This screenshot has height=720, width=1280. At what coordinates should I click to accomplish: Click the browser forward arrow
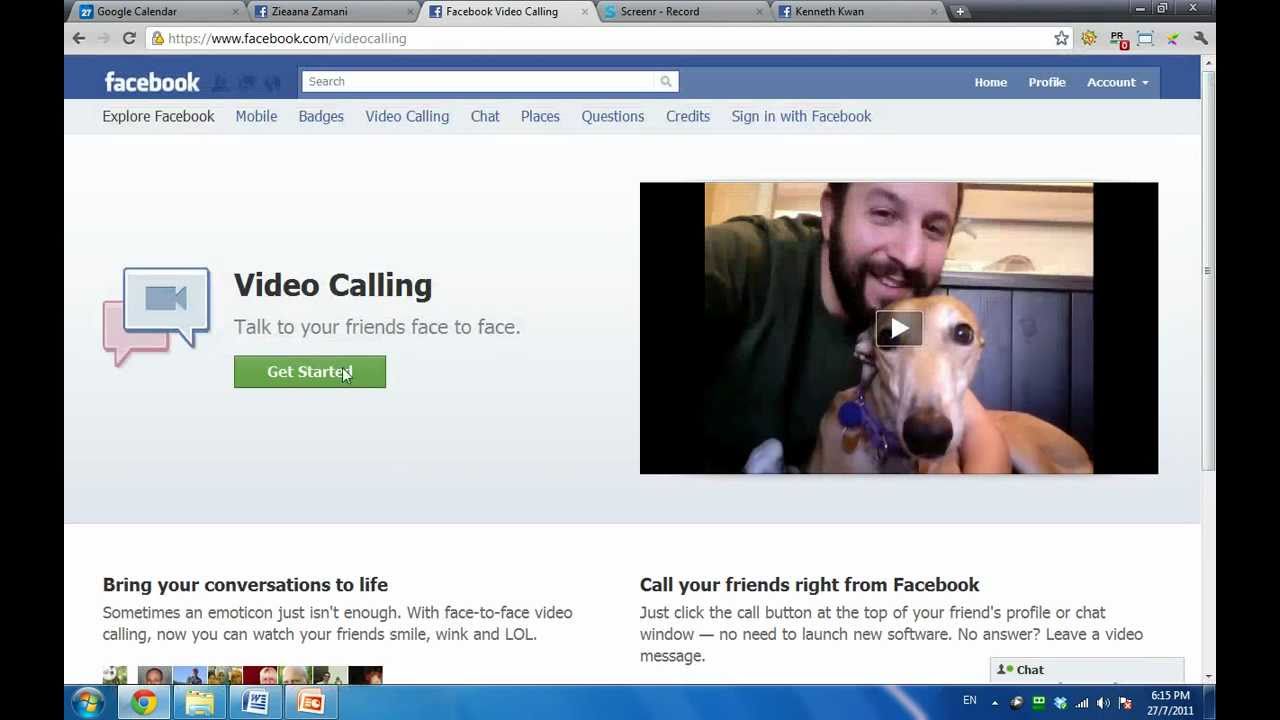click(x=103, y=38)
